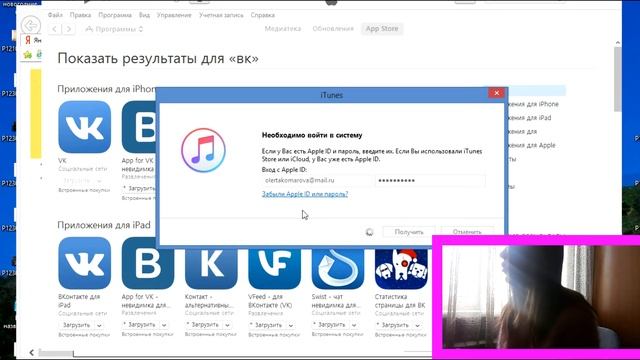640x360 pixels.
Task: Switch to the Обновления tab
Action: click(333, 29)
